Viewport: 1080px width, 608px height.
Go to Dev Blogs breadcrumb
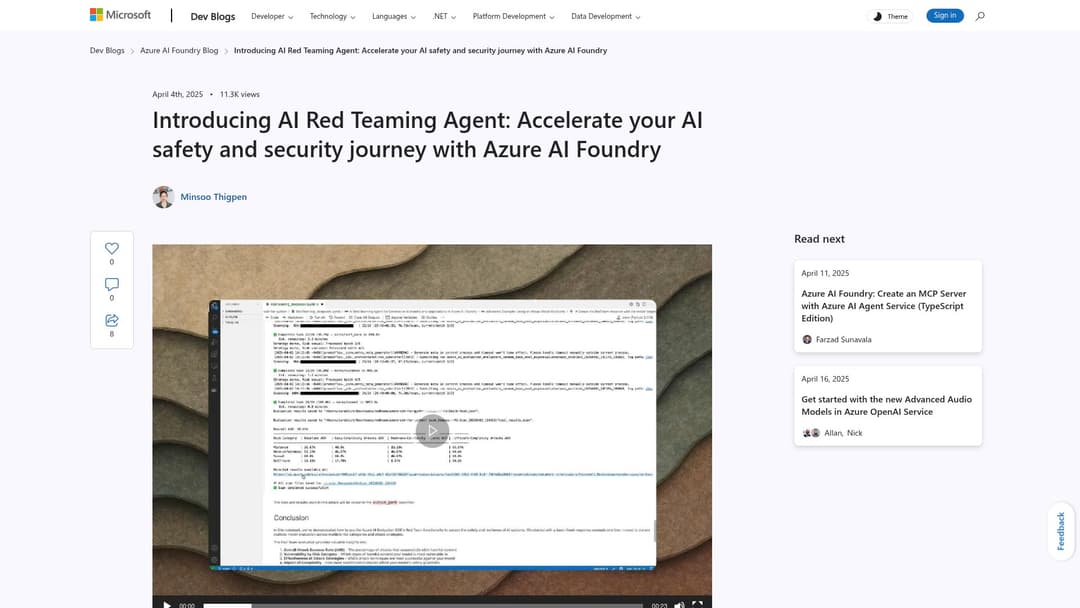point(107,50)
